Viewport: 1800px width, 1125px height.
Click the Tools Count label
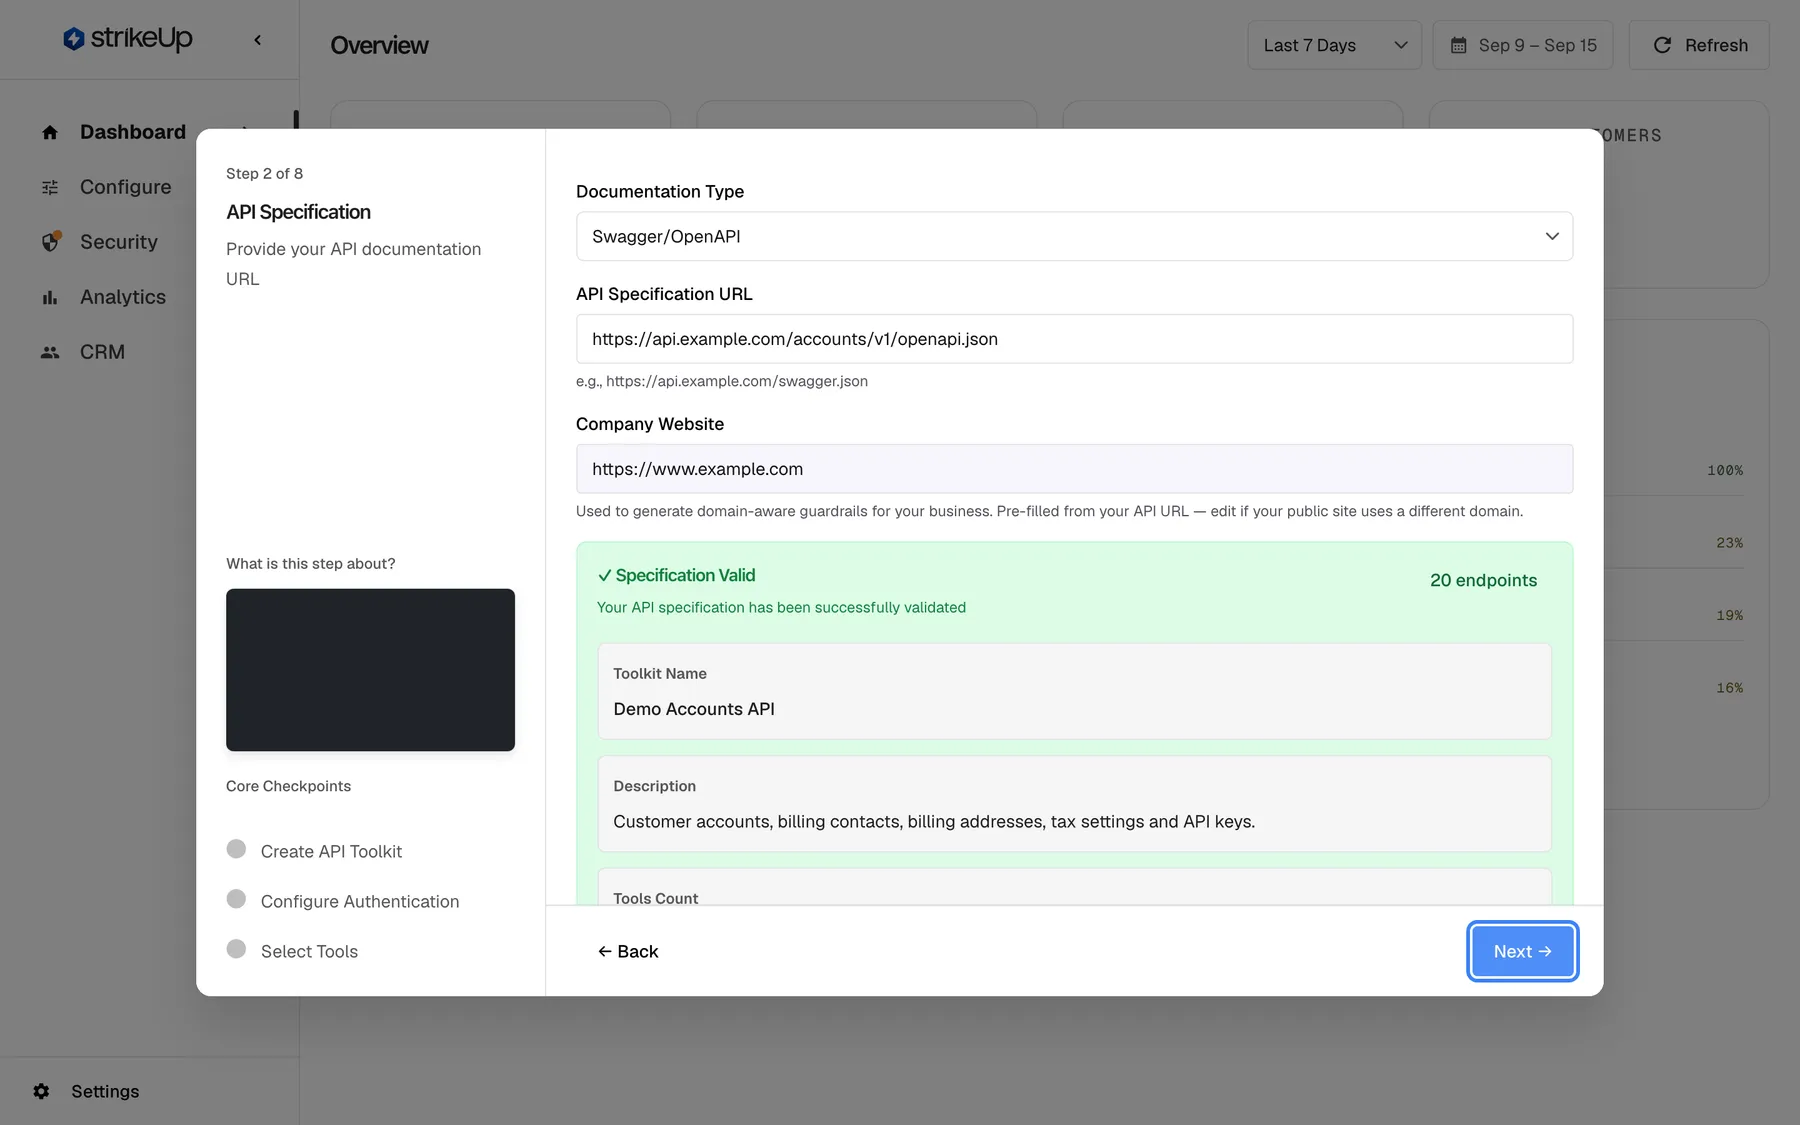[x=656, y=898]
